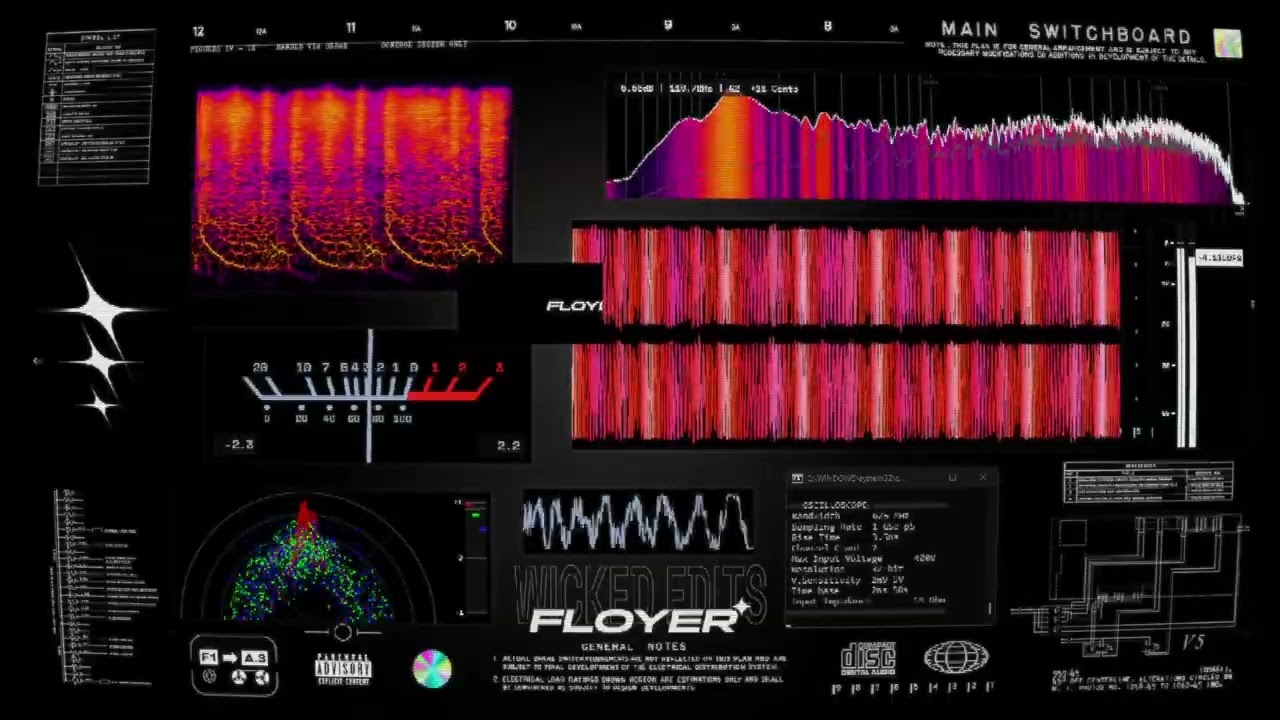The width and height of the screenshot is (1280, 720).
Task: Click the spectrum analyzer frequency curve
Action: (925, 145)
